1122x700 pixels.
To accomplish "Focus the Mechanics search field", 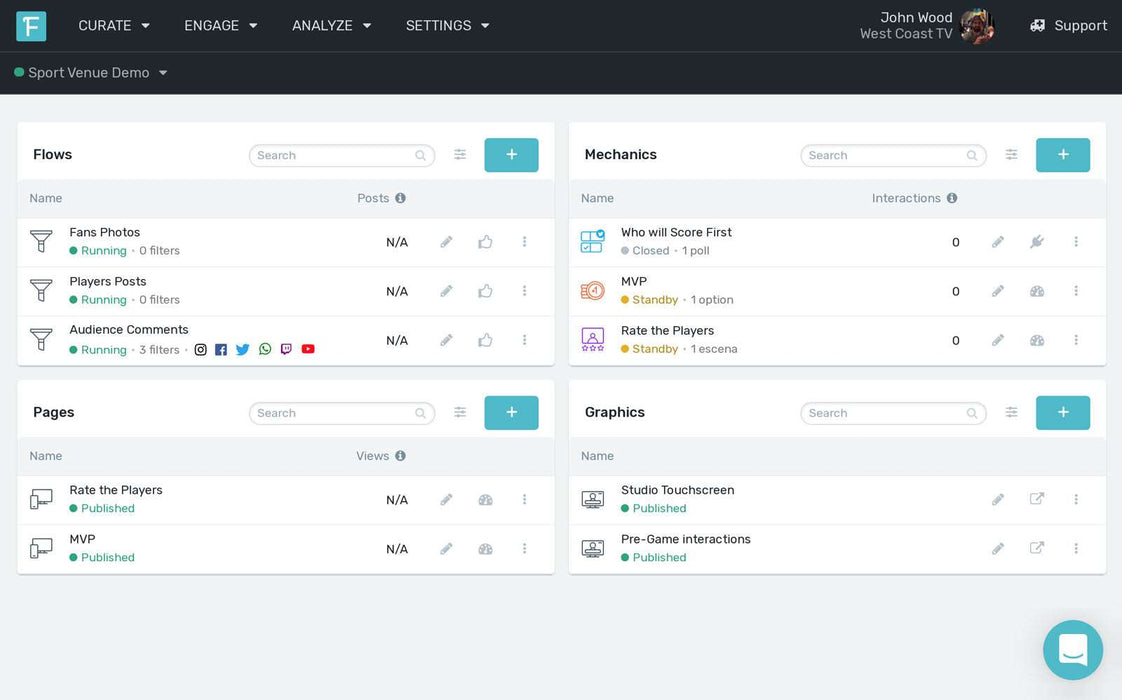I will click(886, 156).
